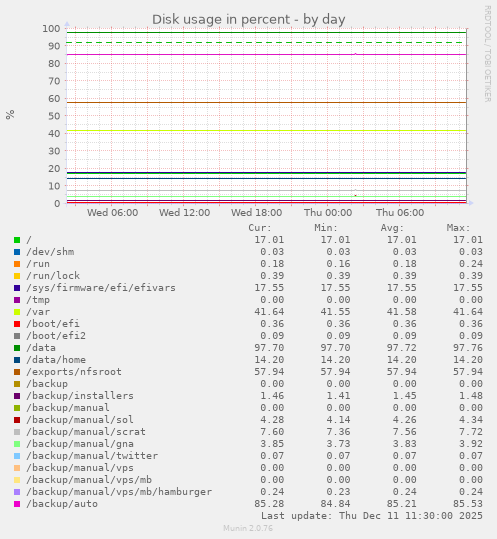Click the /var min value 41.55
This screenshot has height=539, width=497.
click(335, 312)
